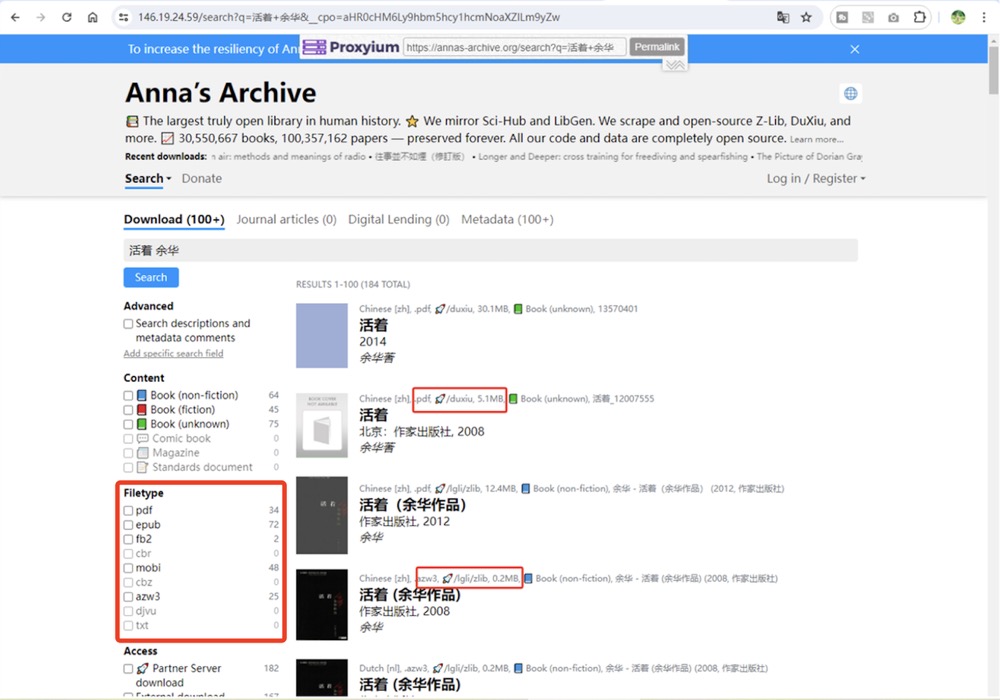This screenshot has height=700, width=1000.
Task: Check the azw3 filetype filter
Action: tap(128, 597)
